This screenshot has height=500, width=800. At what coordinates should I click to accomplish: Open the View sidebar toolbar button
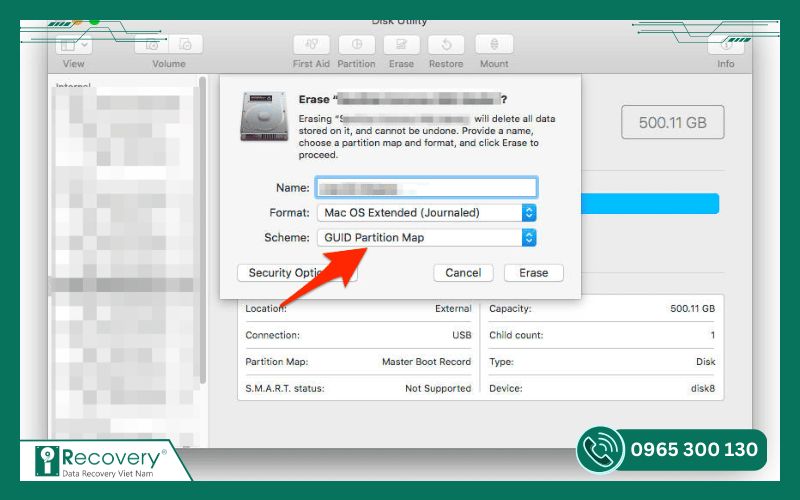tap(73, 45)
